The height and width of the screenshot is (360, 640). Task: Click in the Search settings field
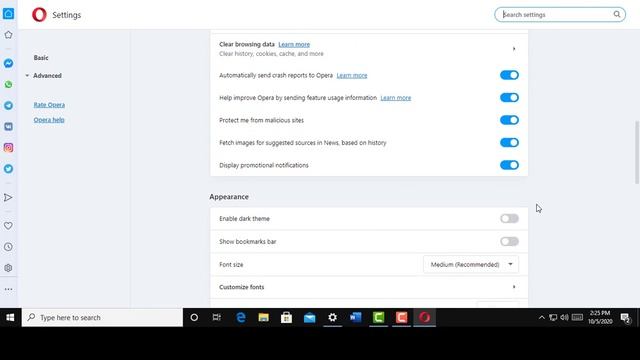point(560,14)
